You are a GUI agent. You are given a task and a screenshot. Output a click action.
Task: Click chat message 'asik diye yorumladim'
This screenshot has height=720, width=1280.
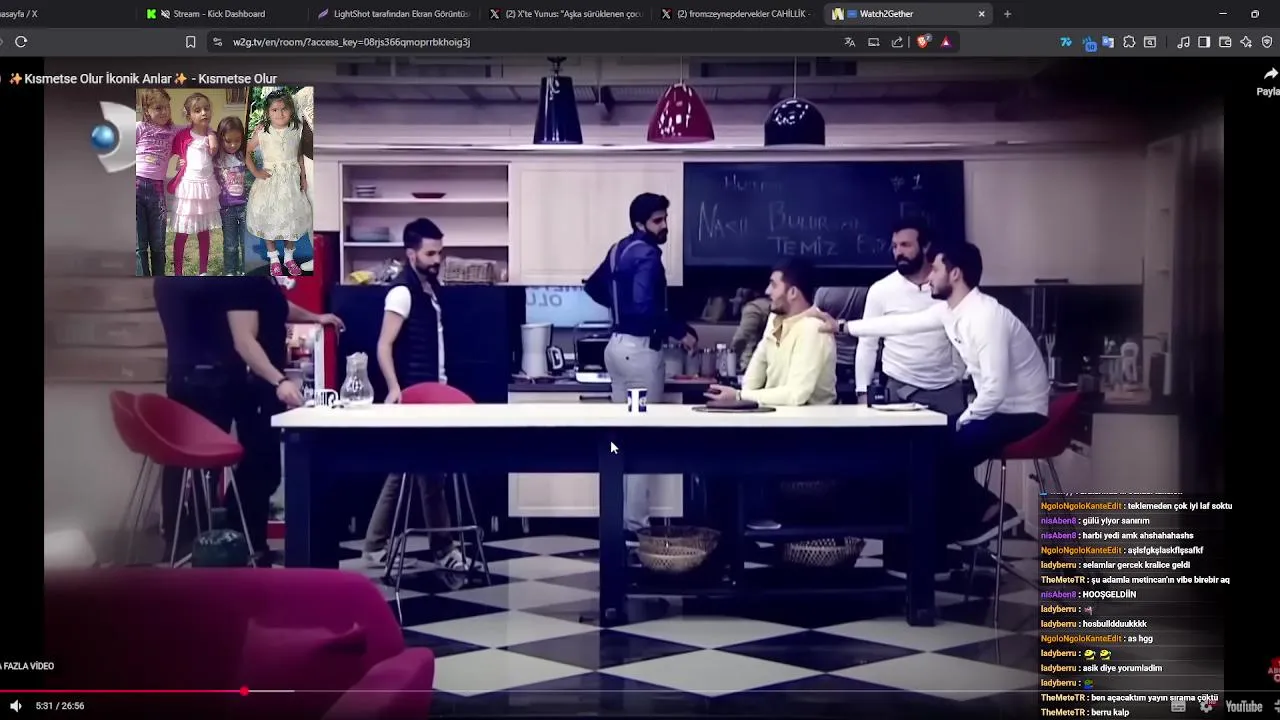coord(1122,668)
